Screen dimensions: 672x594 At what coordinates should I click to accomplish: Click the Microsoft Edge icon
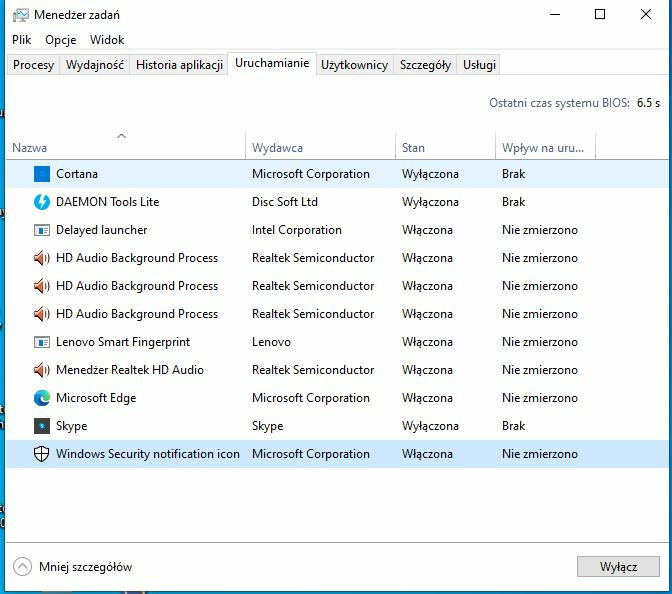[42, 398]
